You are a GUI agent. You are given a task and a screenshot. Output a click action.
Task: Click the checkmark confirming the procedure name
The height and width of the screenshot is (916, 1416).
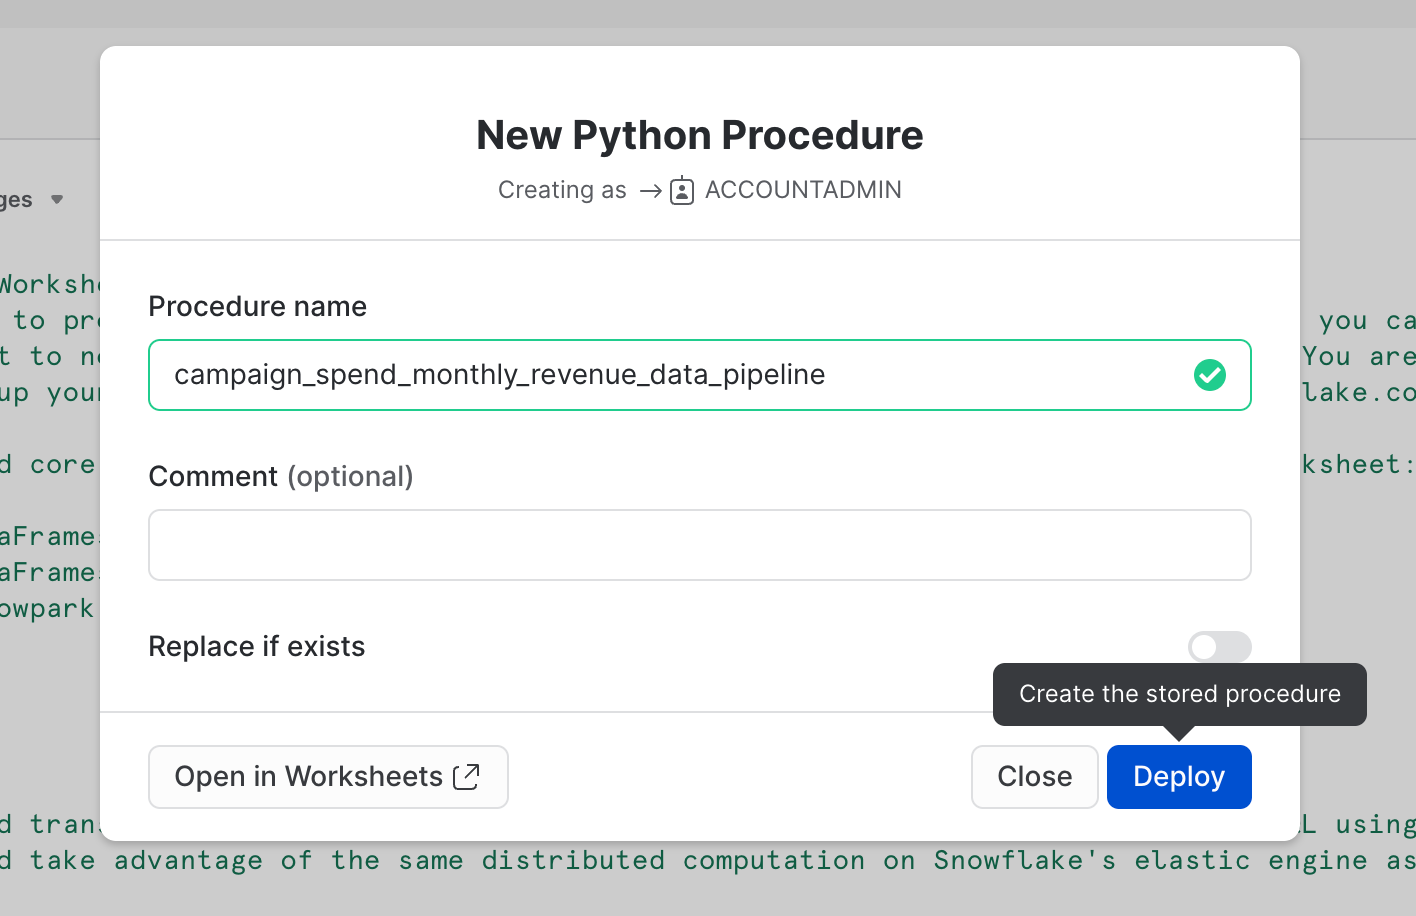[1210, 374]
